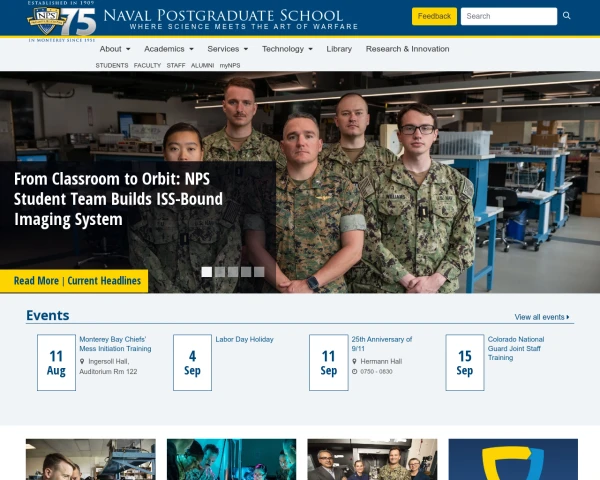
Task: Expand the Services dropdown menu
Action: tap(228, 49)
